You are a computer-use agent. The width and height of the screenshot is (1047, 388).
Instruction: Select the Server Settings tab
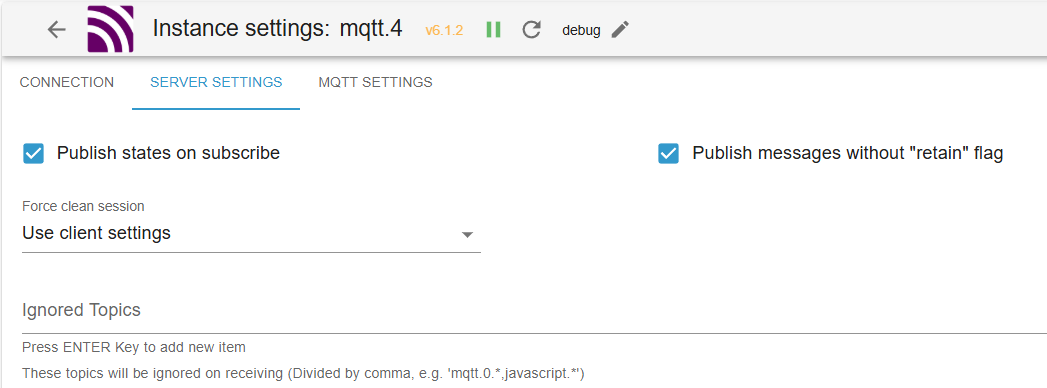coord(216,83)
